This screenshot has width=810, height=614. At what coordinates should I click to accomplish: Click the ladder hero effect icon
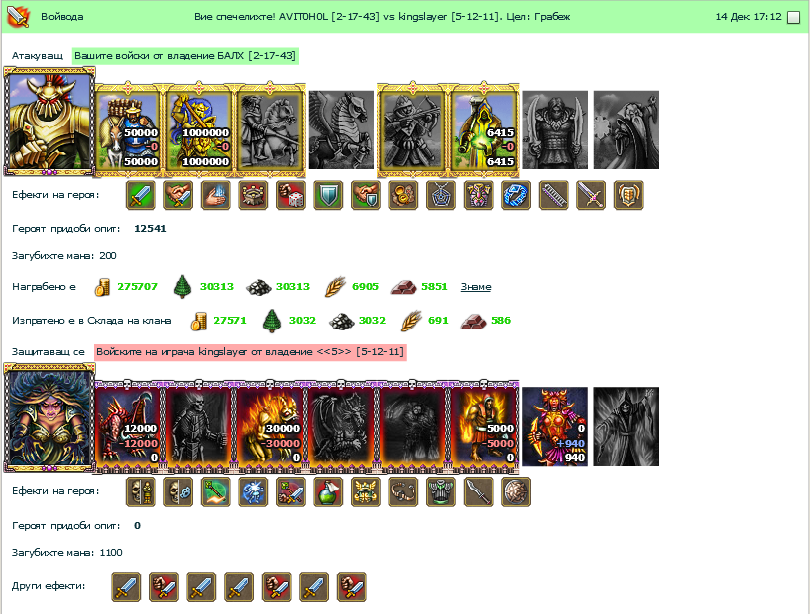pos(554,195)
